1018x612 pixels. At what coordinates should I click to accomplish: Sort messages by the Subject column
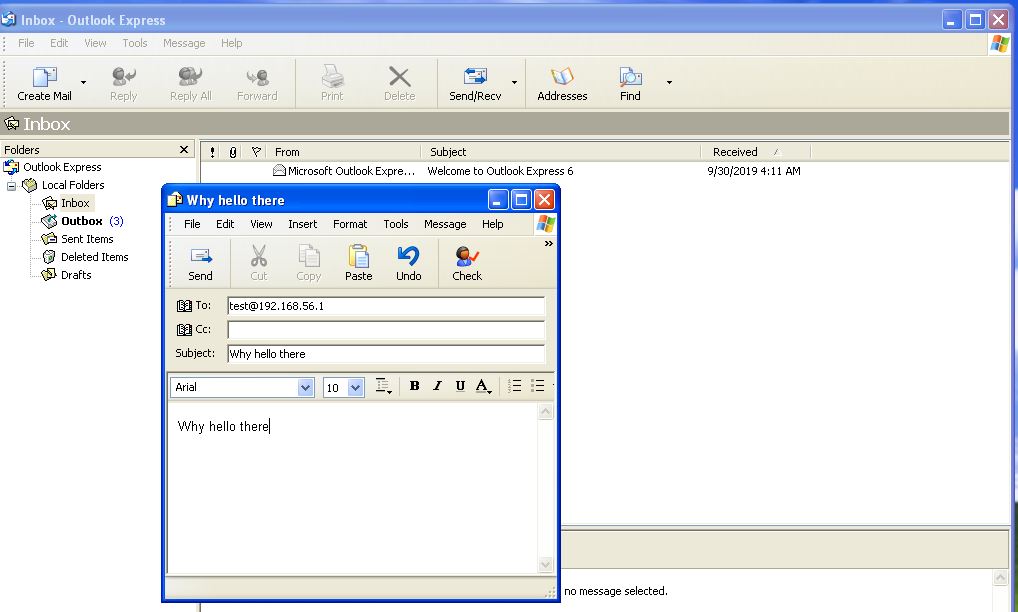coord(561,152)
